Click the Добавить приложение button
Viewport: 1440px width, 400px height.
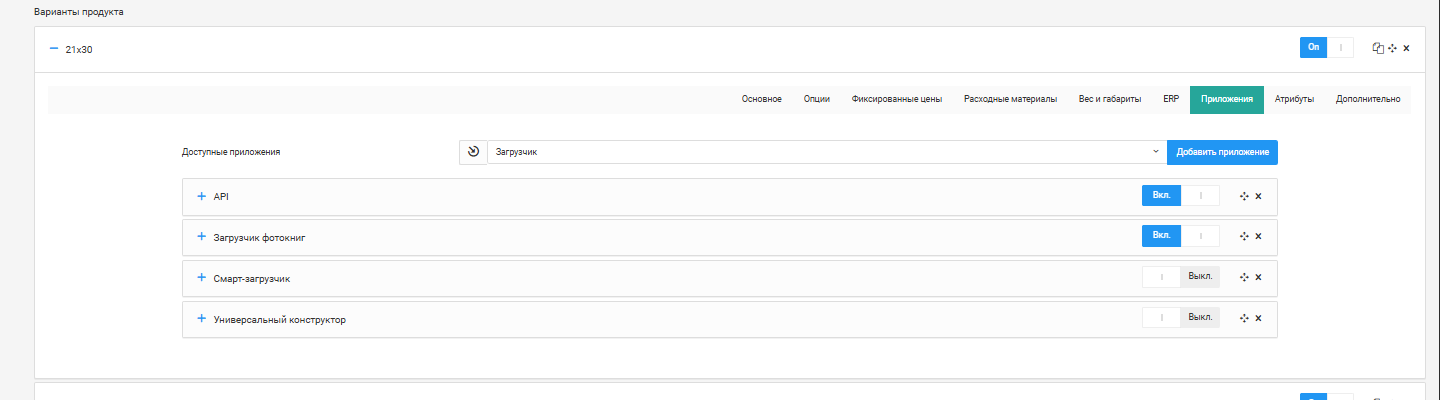tap(1222, 152)
